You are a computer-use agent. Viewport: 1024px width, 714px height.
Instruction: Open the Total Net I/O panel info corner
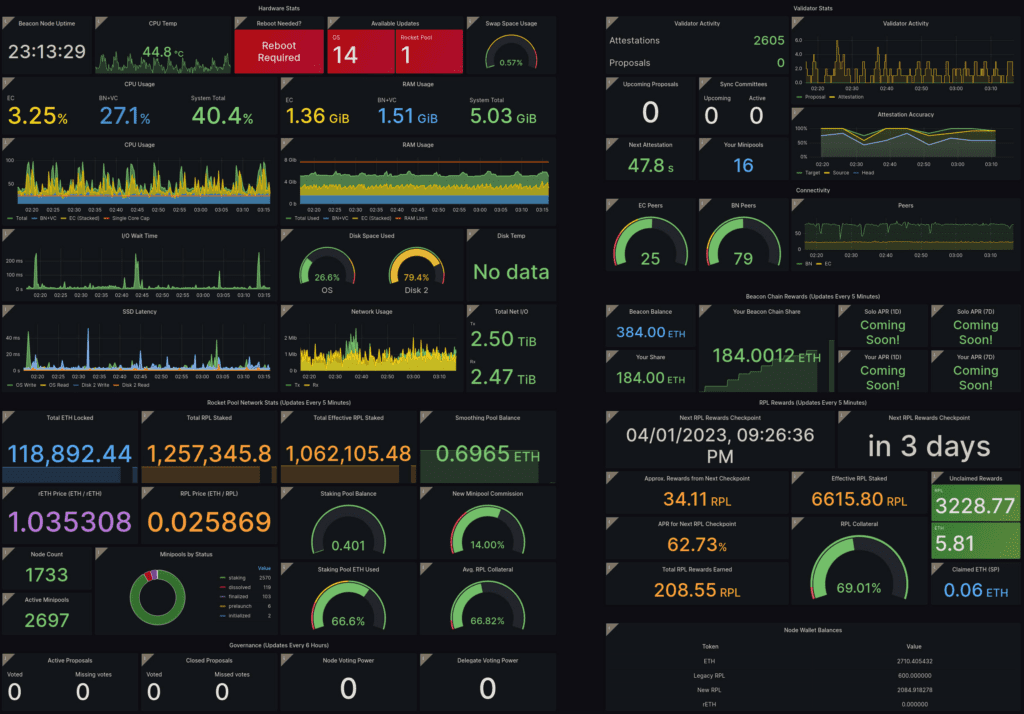(472, 310)
